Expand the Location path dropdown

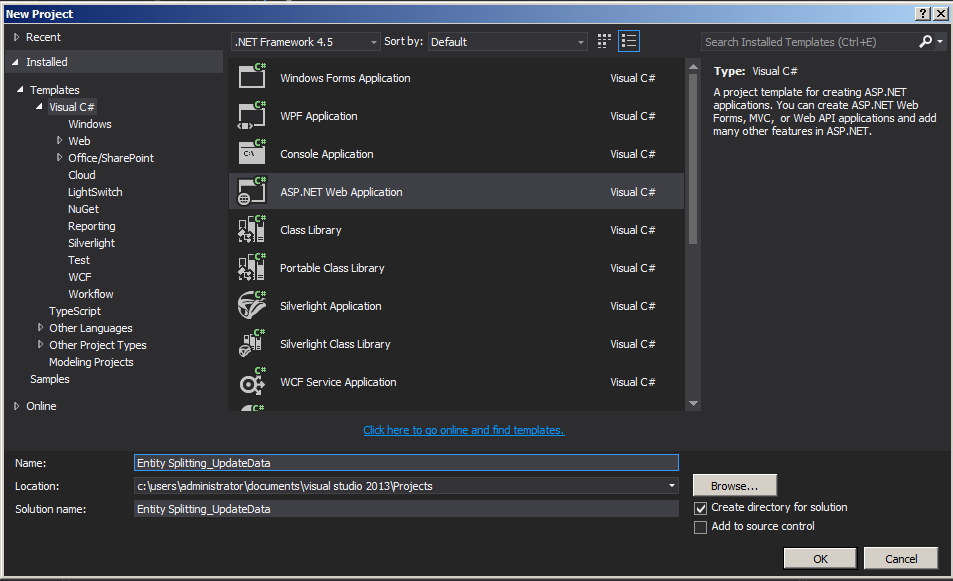671,486
